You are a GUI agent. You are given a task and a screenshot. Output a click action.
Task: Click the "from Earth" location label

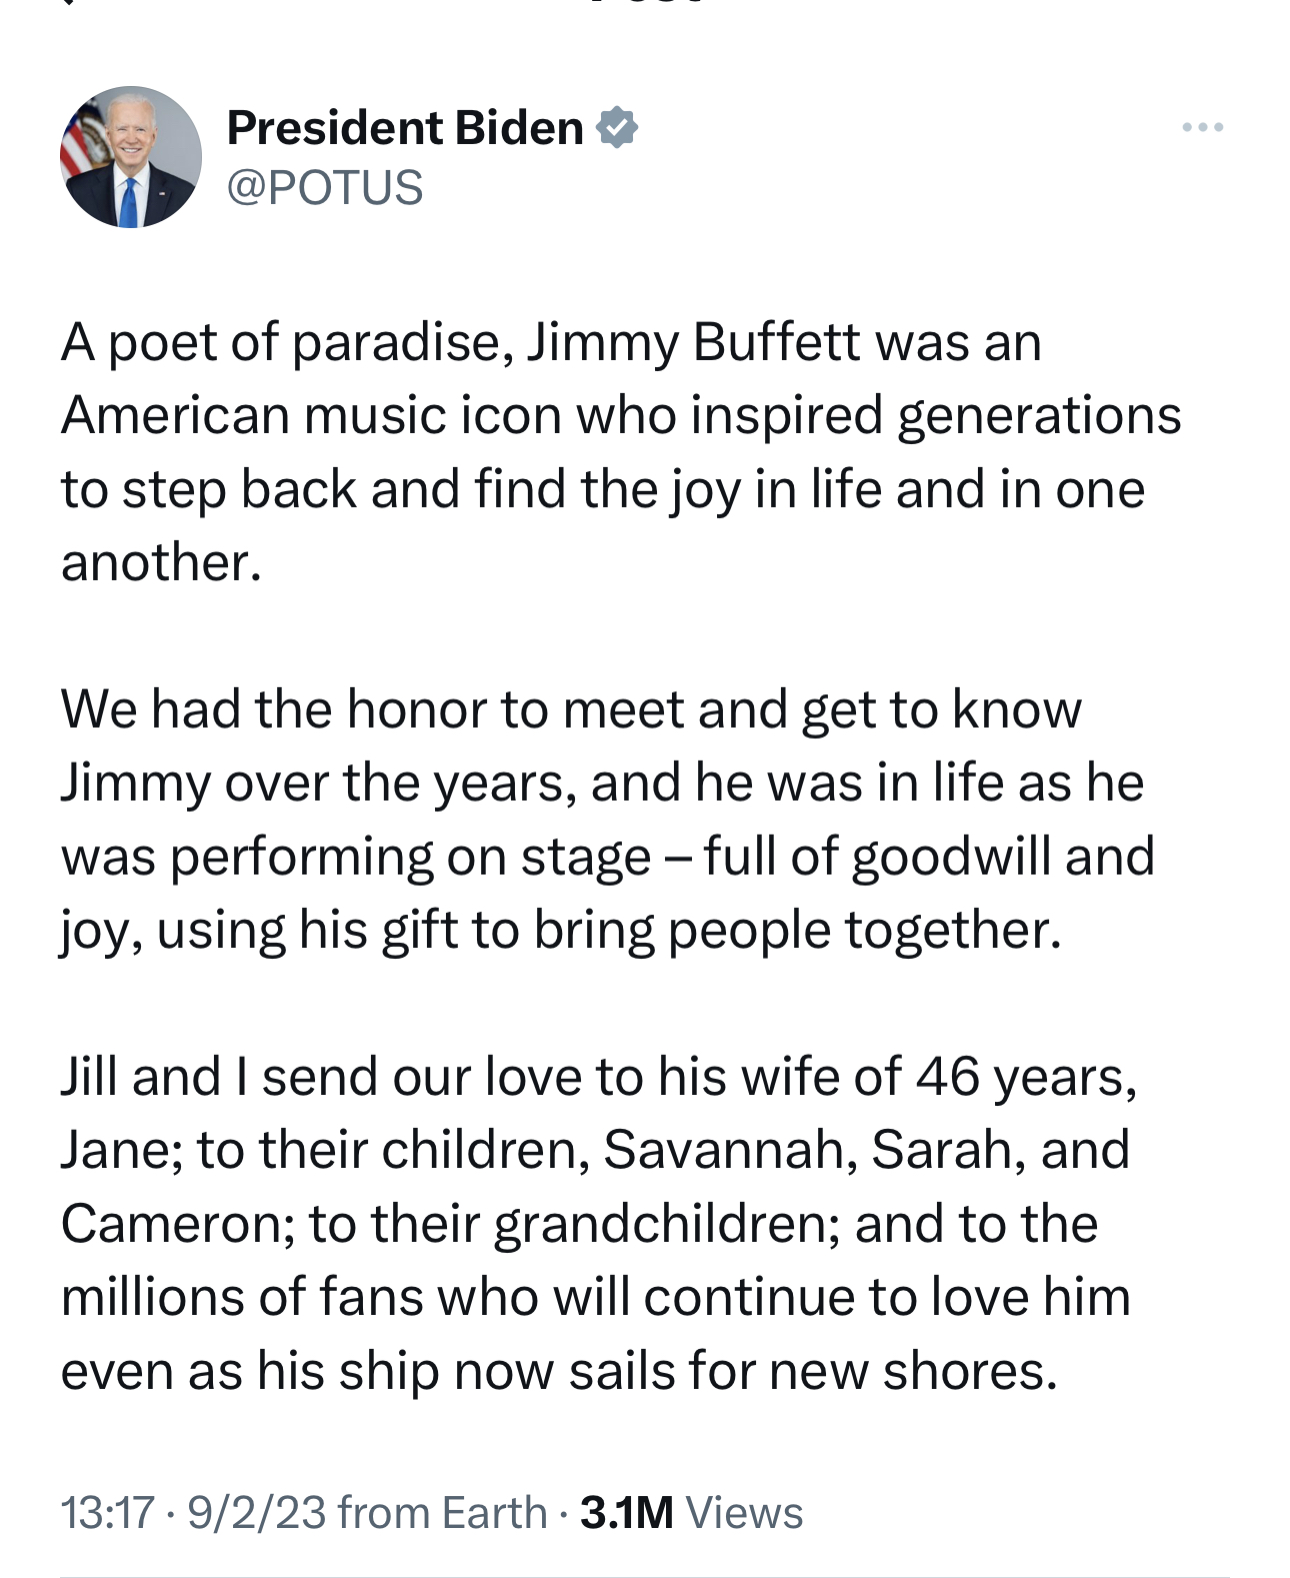pyautogui.click(x=443, y=1512)
